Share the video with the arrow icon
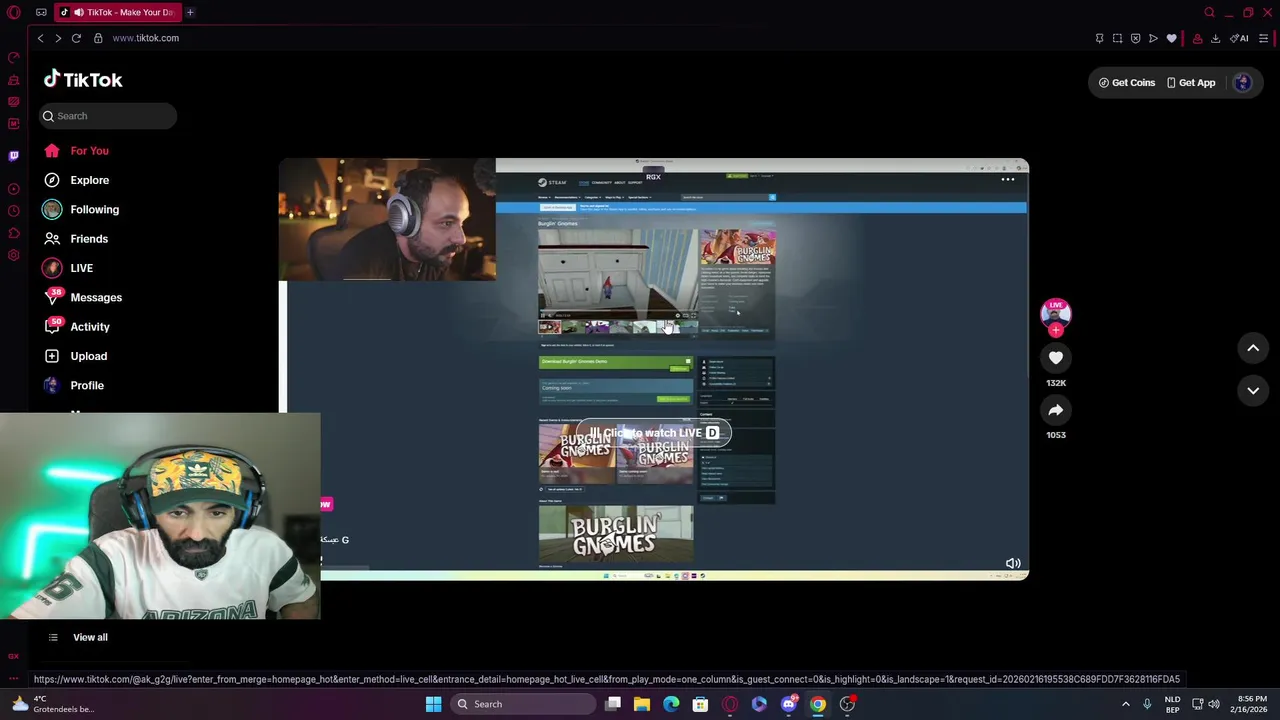1280x720 pixels. click(x=1056, y=410)
